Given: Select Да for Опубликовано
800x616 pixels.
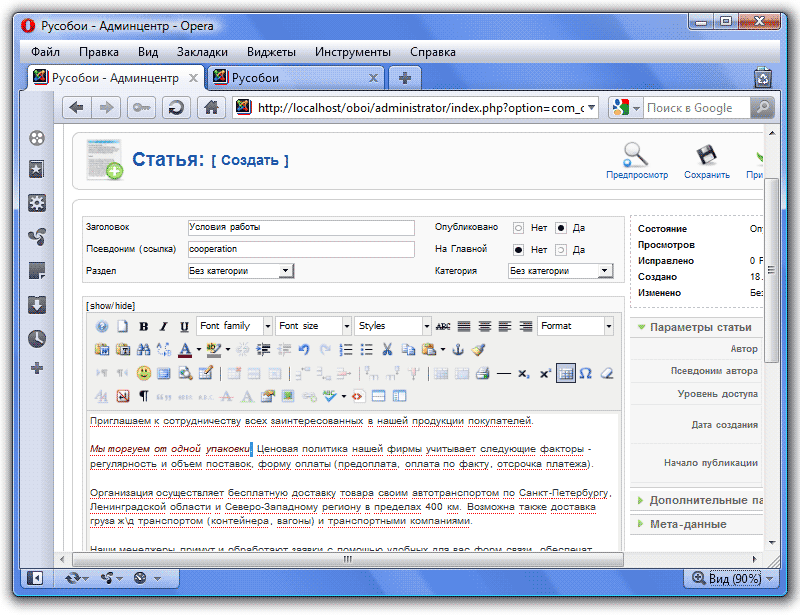Looking at the screenshot, I should 561,228.
